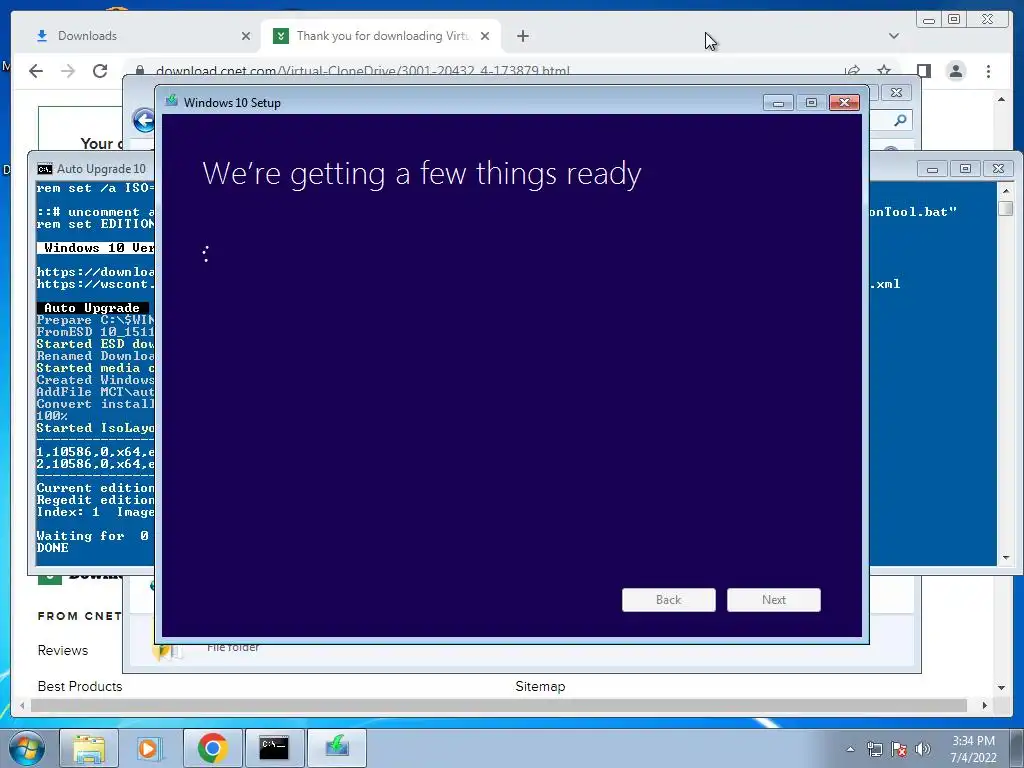Viewport: 1024px width, 768px height.
Task: Click the Back button in Windows 10 Setup
Action: point(668,600)
